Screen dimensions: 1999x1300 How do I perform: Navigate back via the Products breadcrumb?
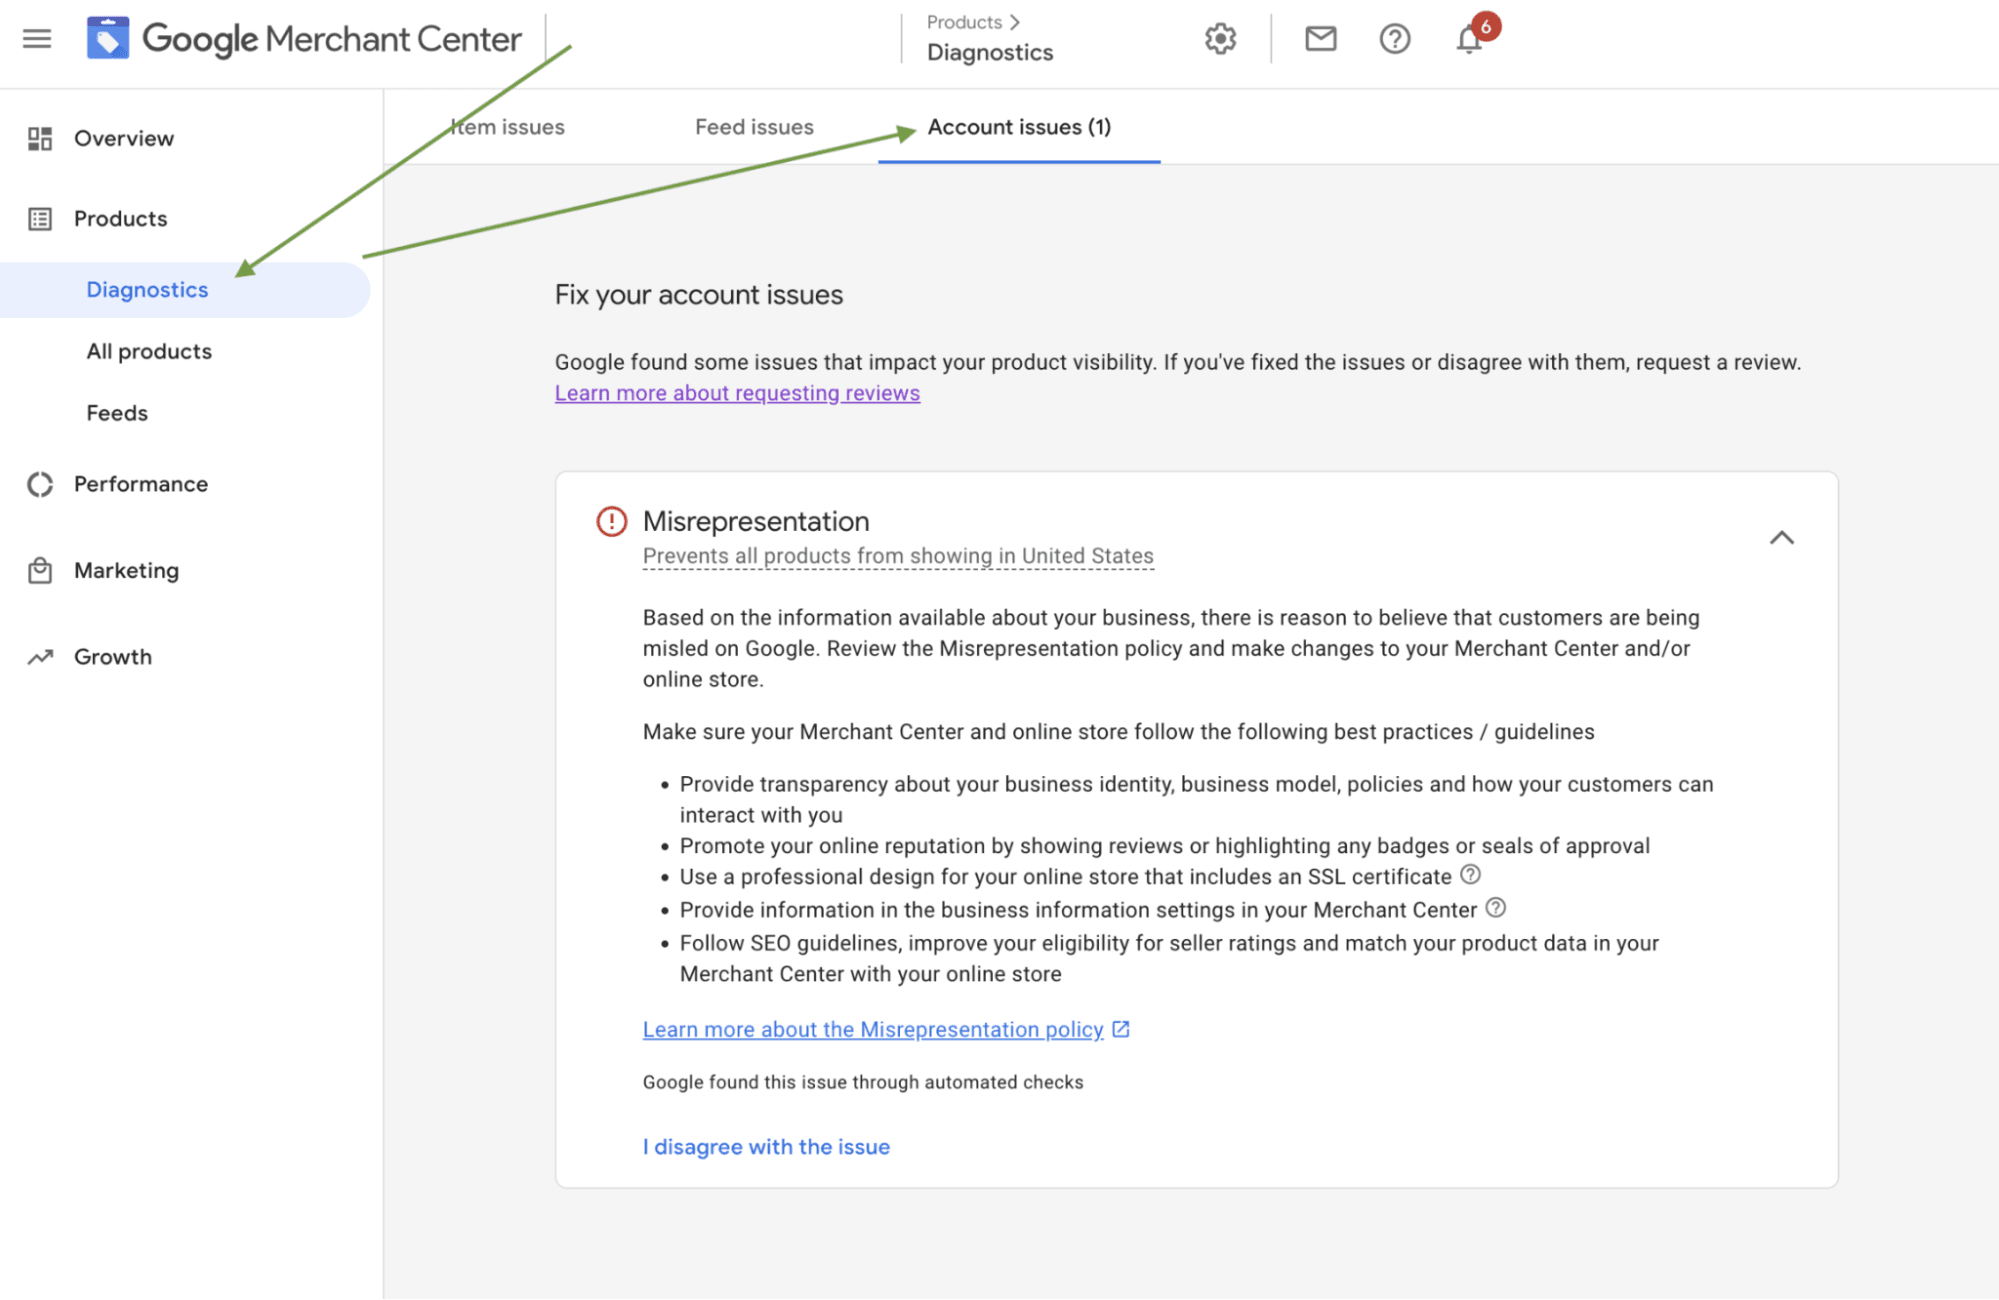coord(964,21)
